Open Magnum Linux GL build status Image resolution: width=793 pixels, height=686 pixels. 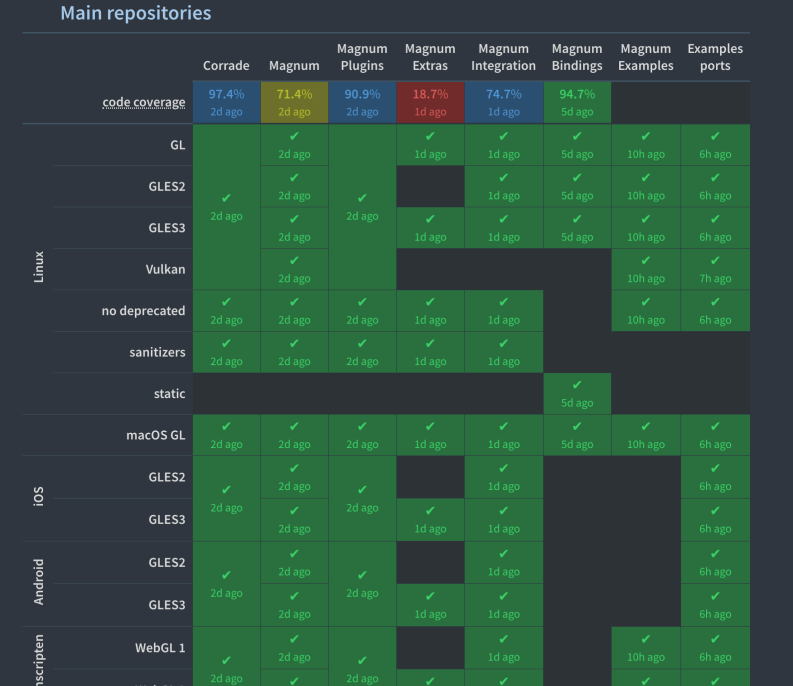tap(294, 145)
